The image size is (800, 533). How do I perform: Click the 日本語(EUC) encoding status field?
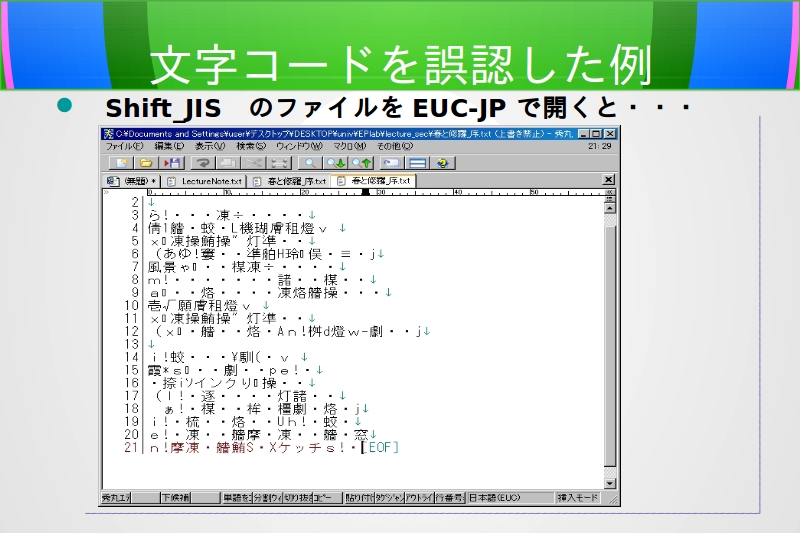(x=495, y=497)
